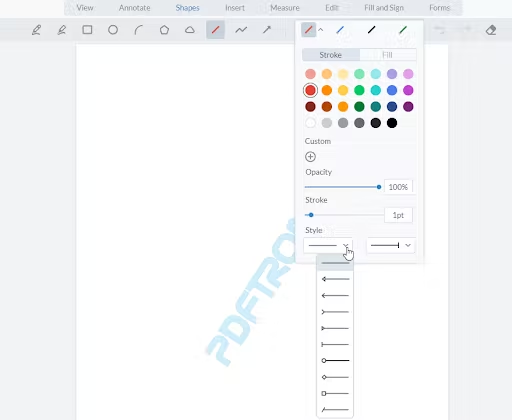Switch to the Fill color tab
Viewport: 512px width, 420px height.
pos(388,55)
